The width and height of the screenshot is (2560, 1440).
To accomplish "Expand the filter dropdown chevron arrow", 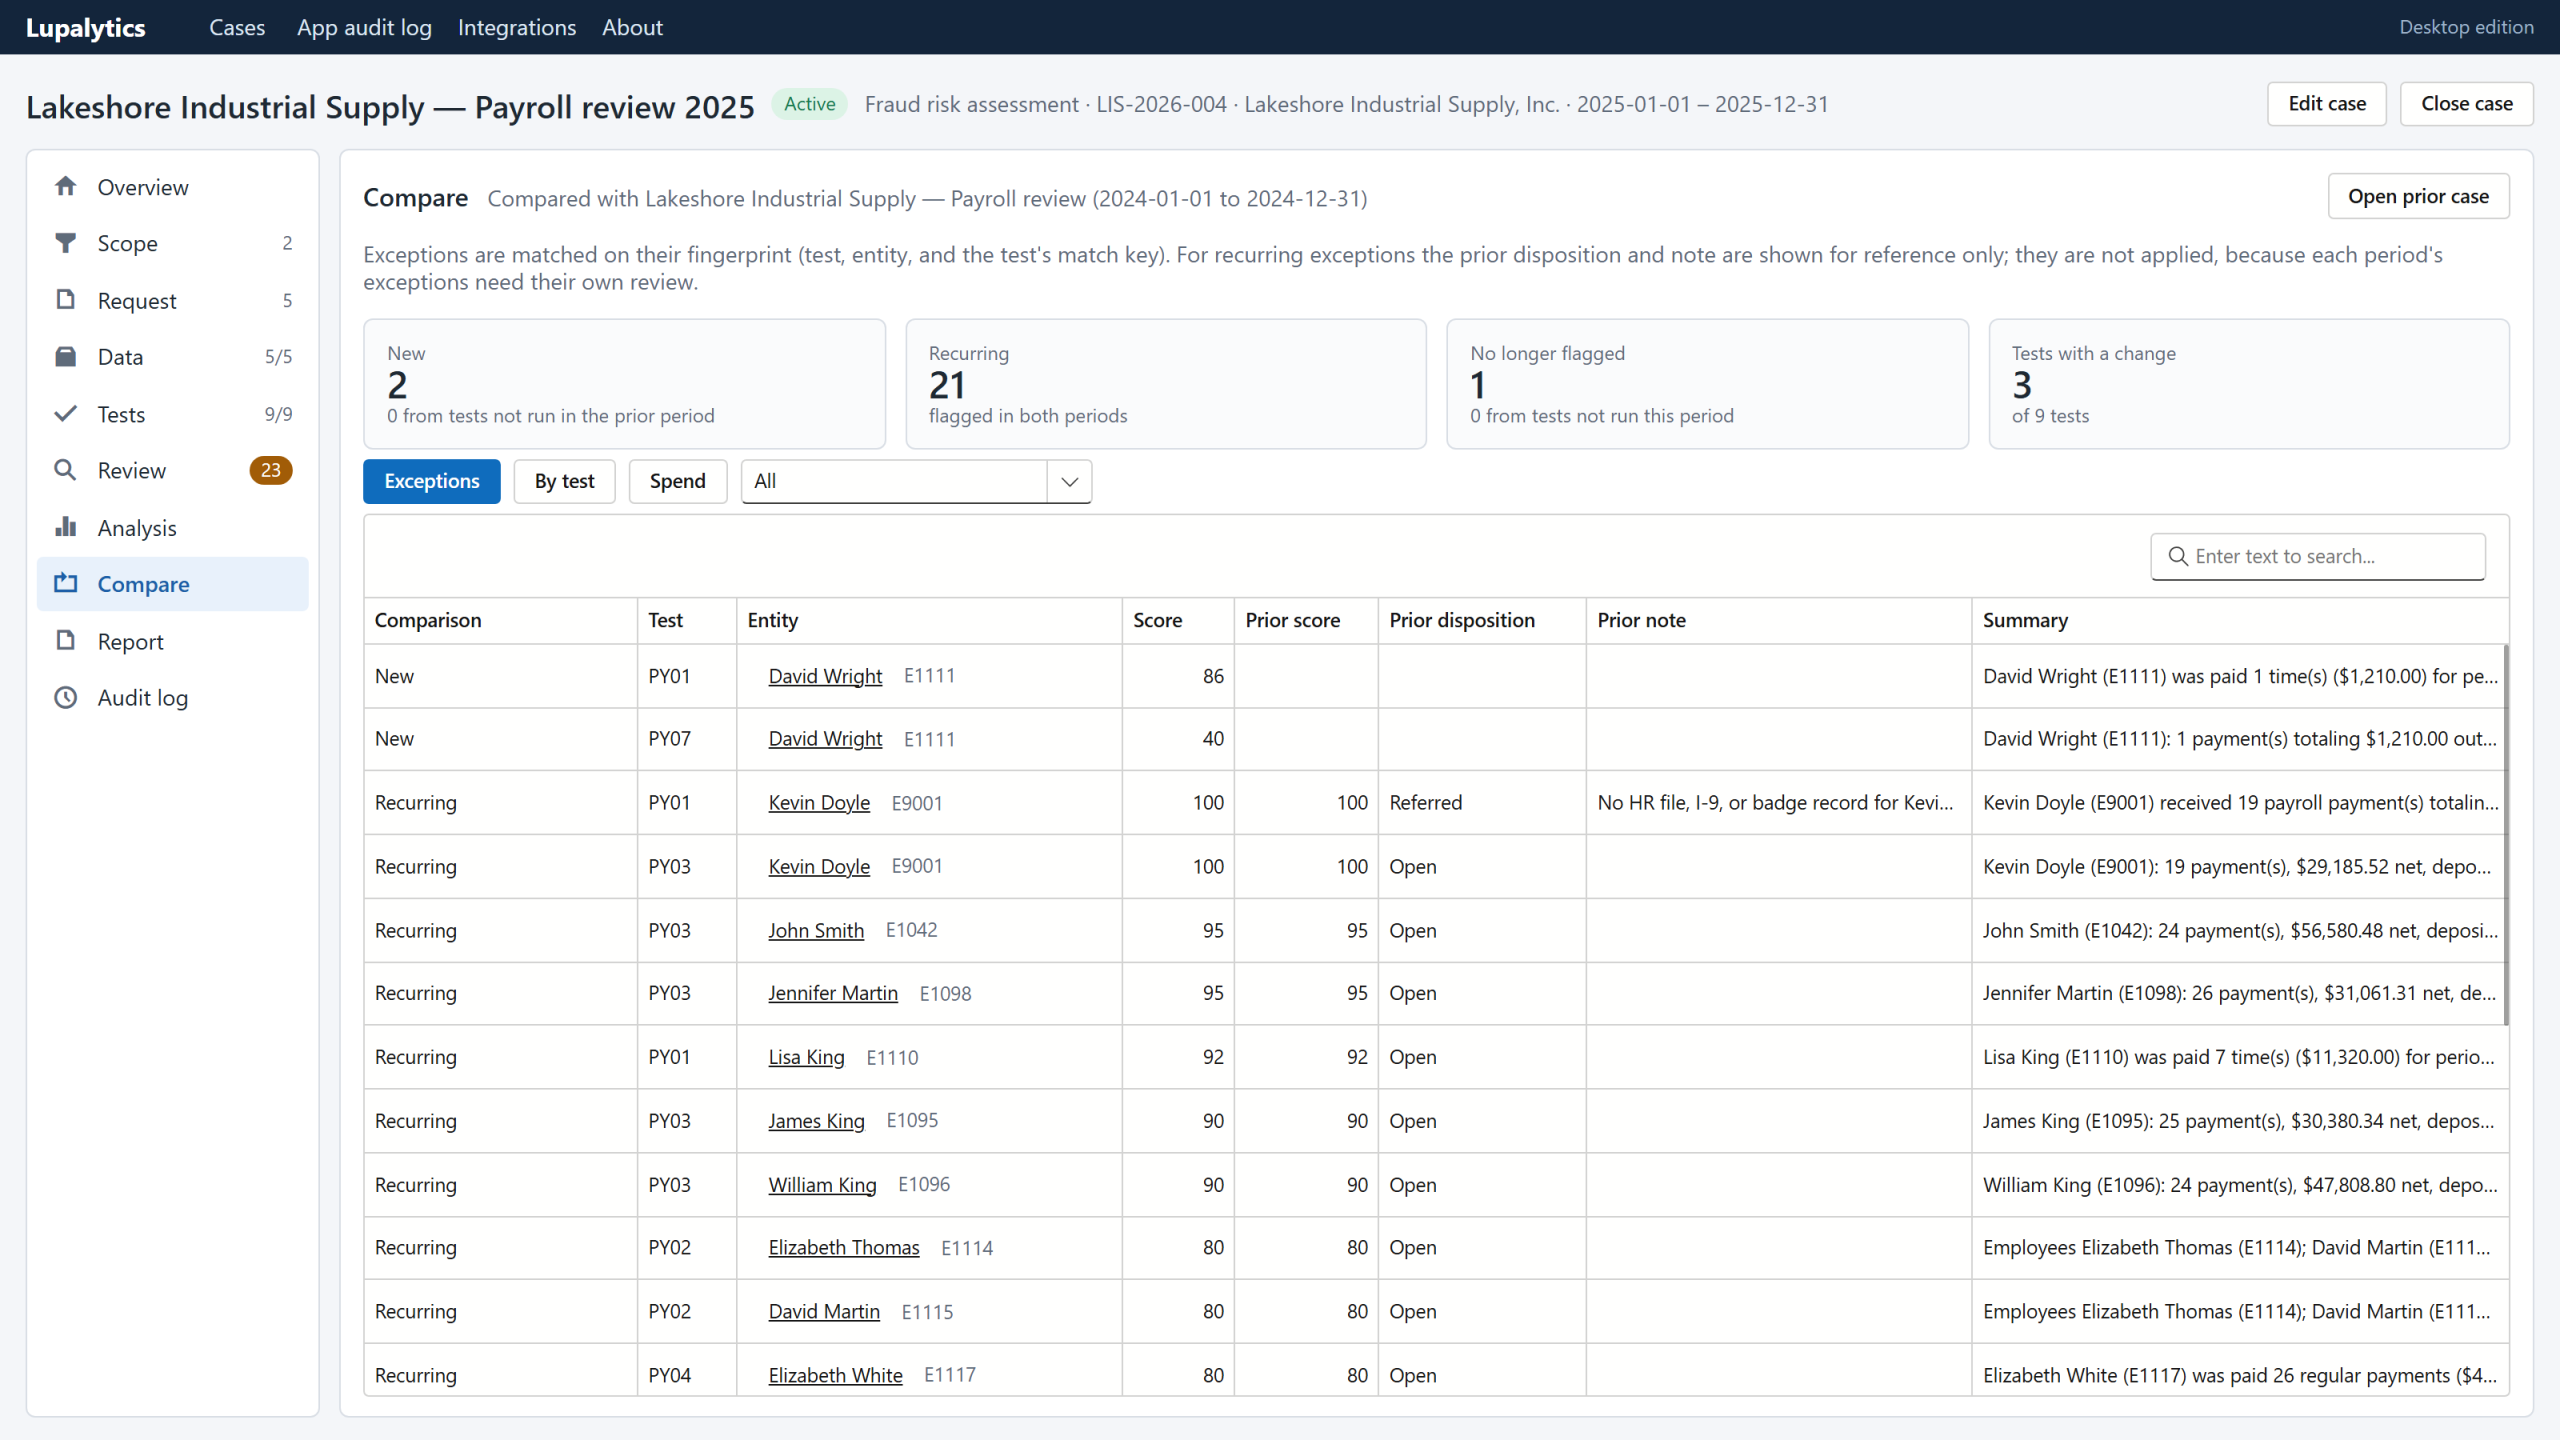I will pos(1070,481).
